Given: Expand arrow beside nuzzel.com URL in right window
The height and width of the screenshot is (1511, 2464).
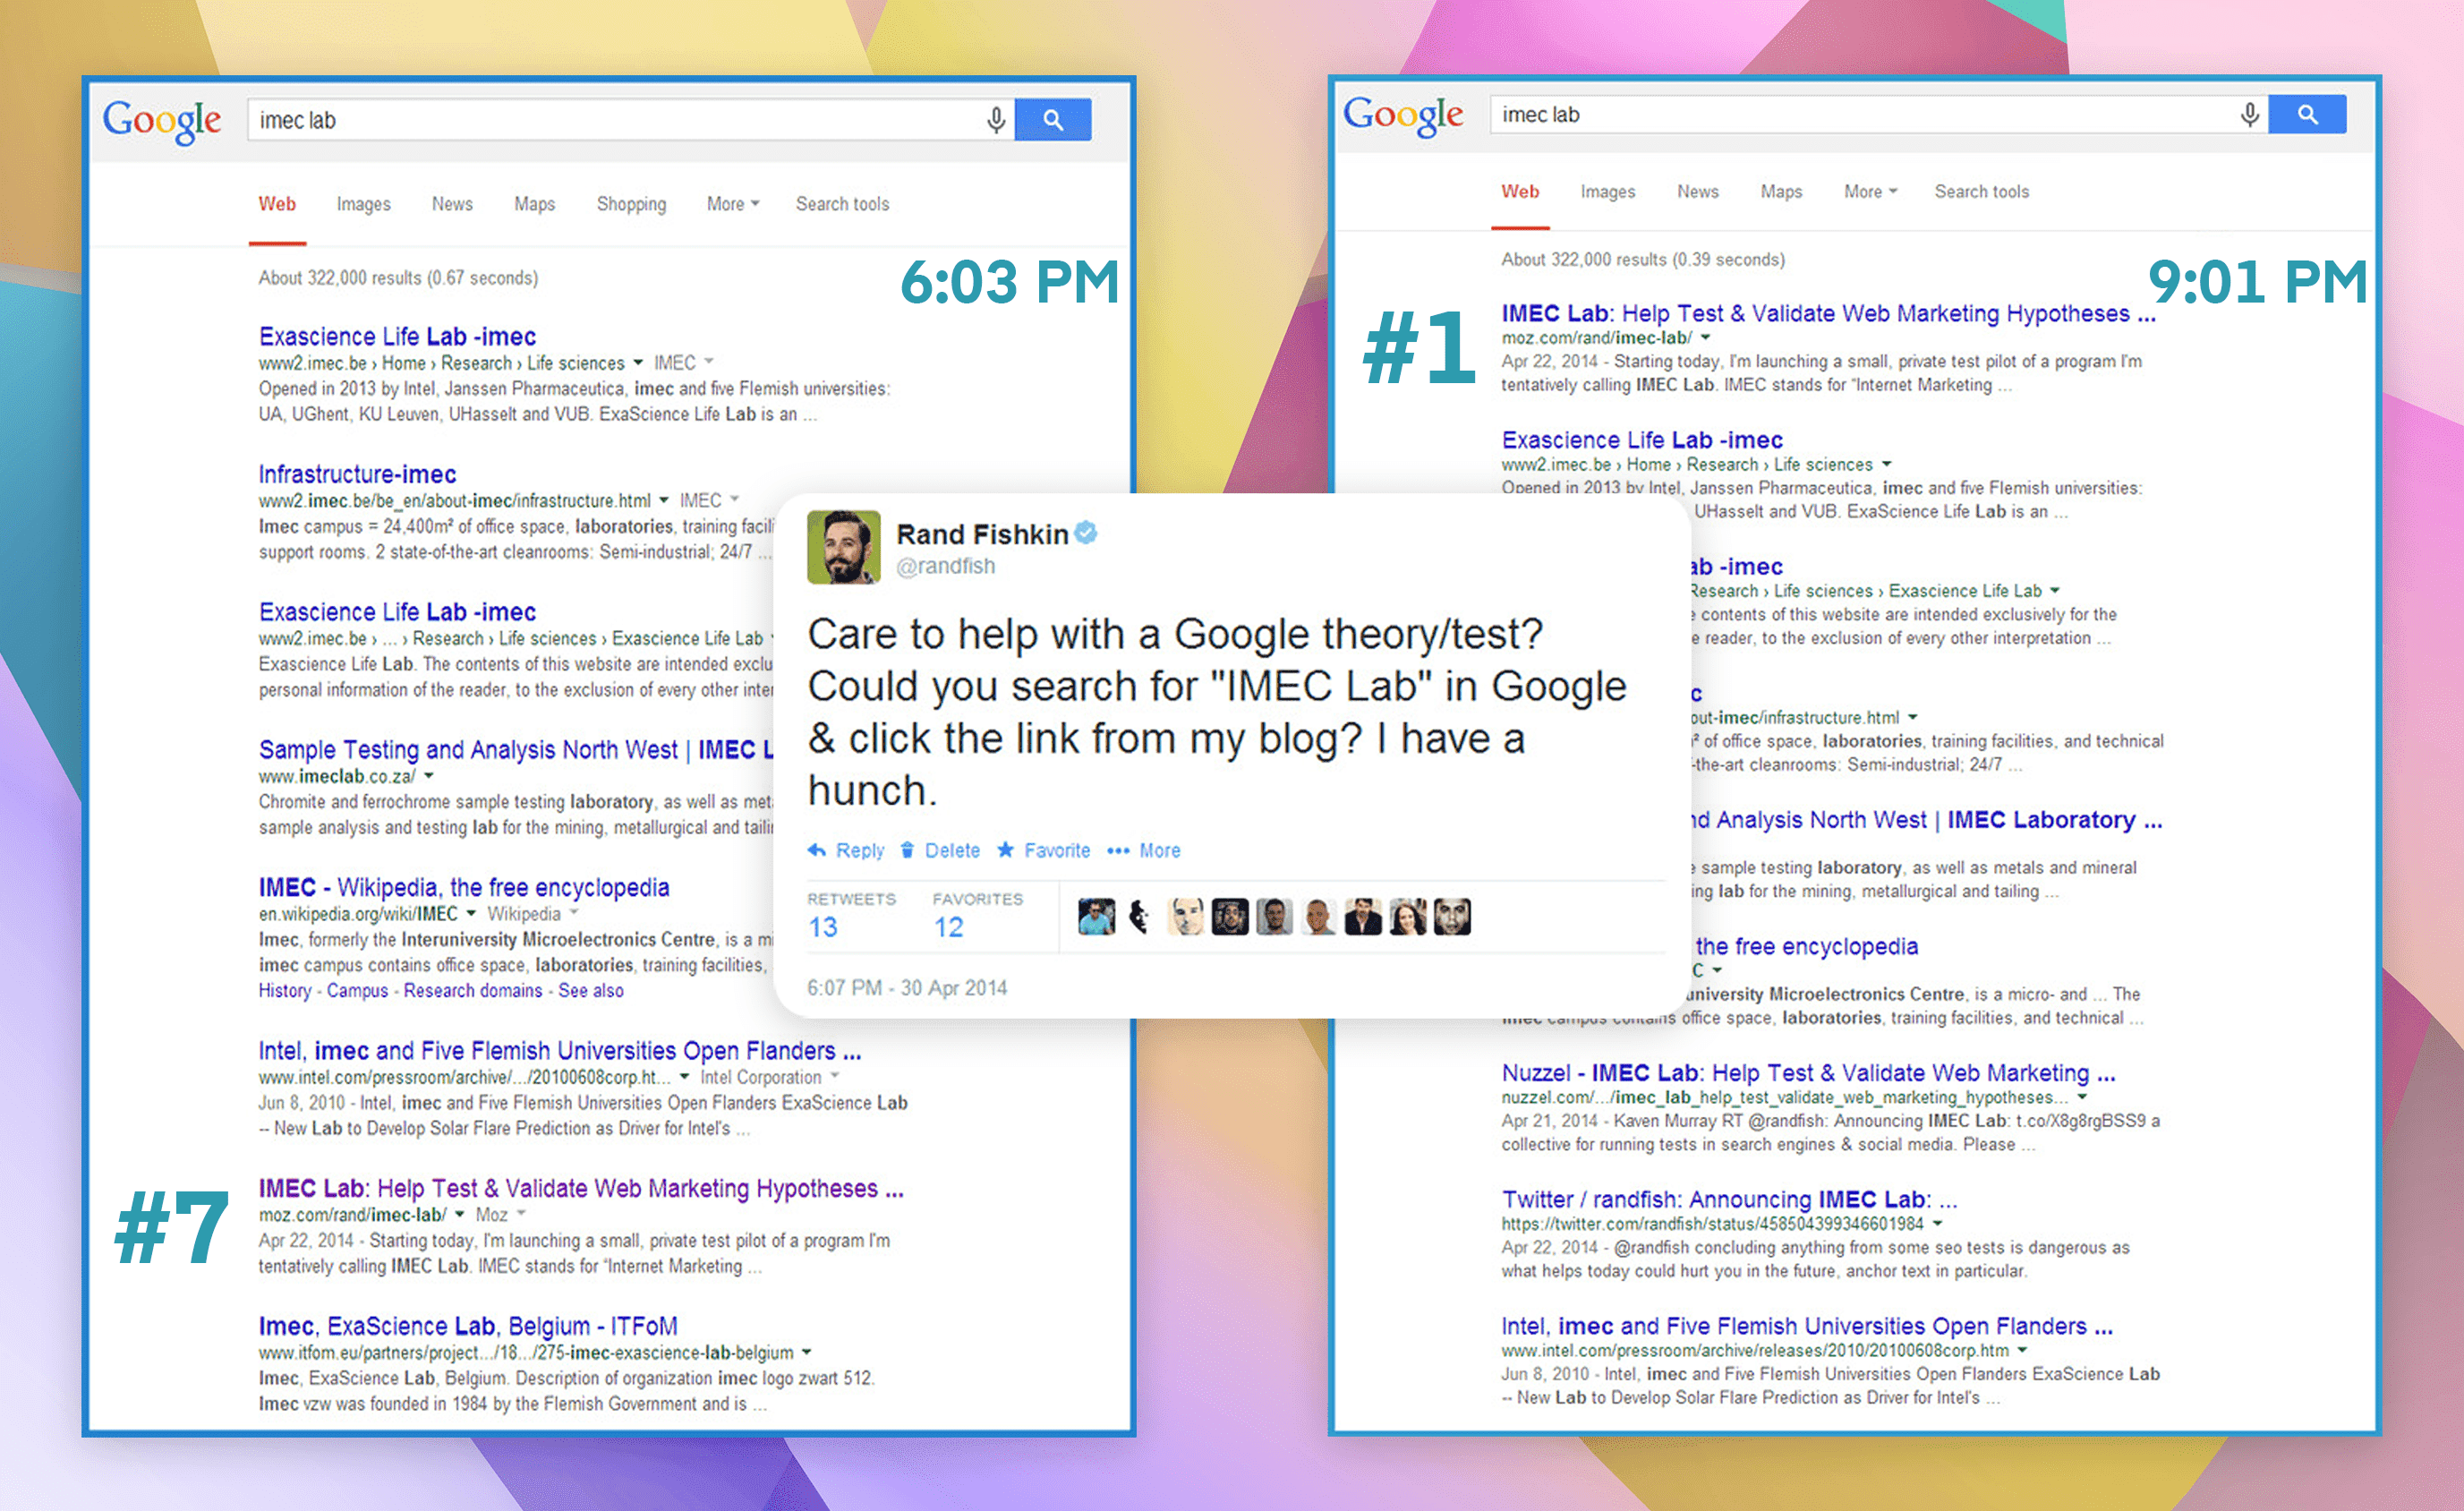Looking at the screenshot, I should [2083, 1097].
